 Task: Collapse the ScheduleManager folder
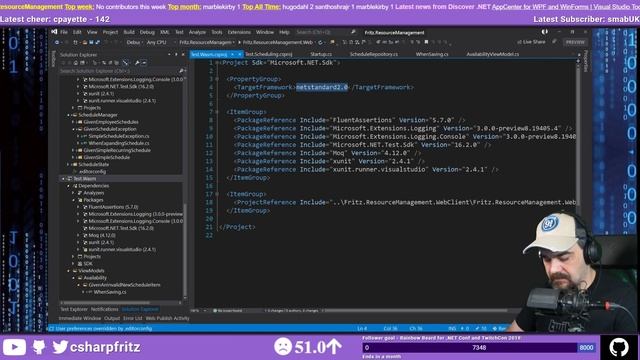point(69,115)
